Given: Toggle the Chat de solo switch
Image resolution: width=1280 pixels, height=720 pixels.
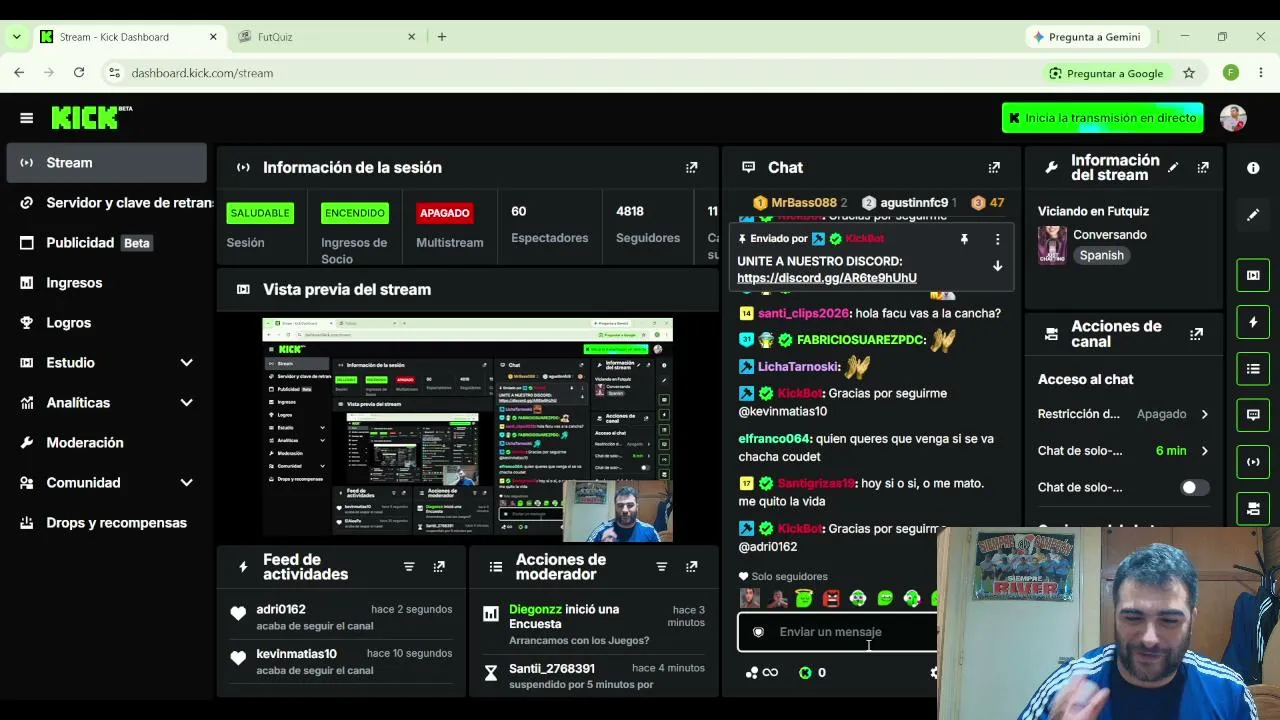Looking at the screenshot, I should [1194, 488].
